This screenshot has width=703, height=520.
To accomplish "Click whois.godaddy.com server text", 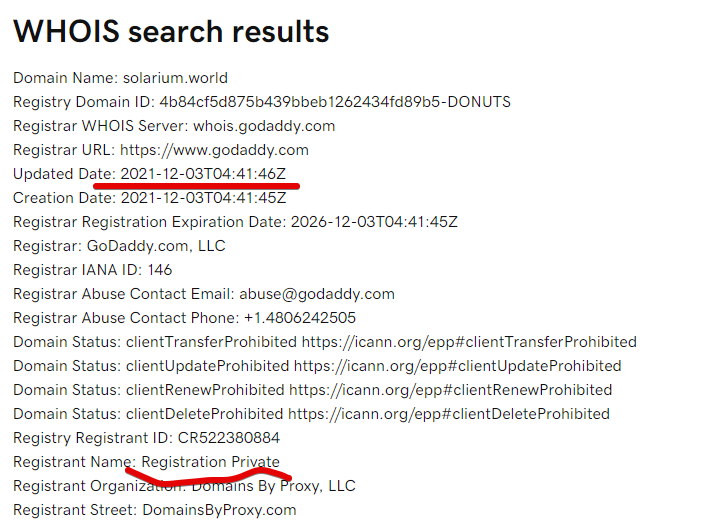I will [x=264, y=126].
